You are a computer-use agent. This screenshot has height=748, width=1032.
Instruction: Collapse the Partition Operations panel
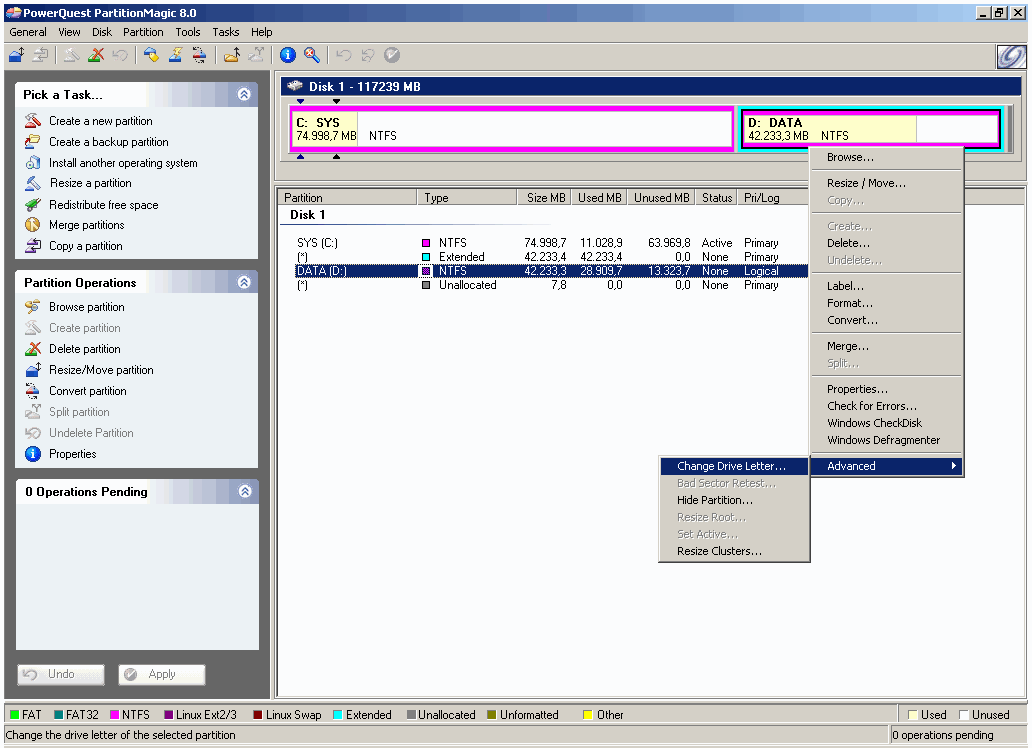click(x=244, y=282)
